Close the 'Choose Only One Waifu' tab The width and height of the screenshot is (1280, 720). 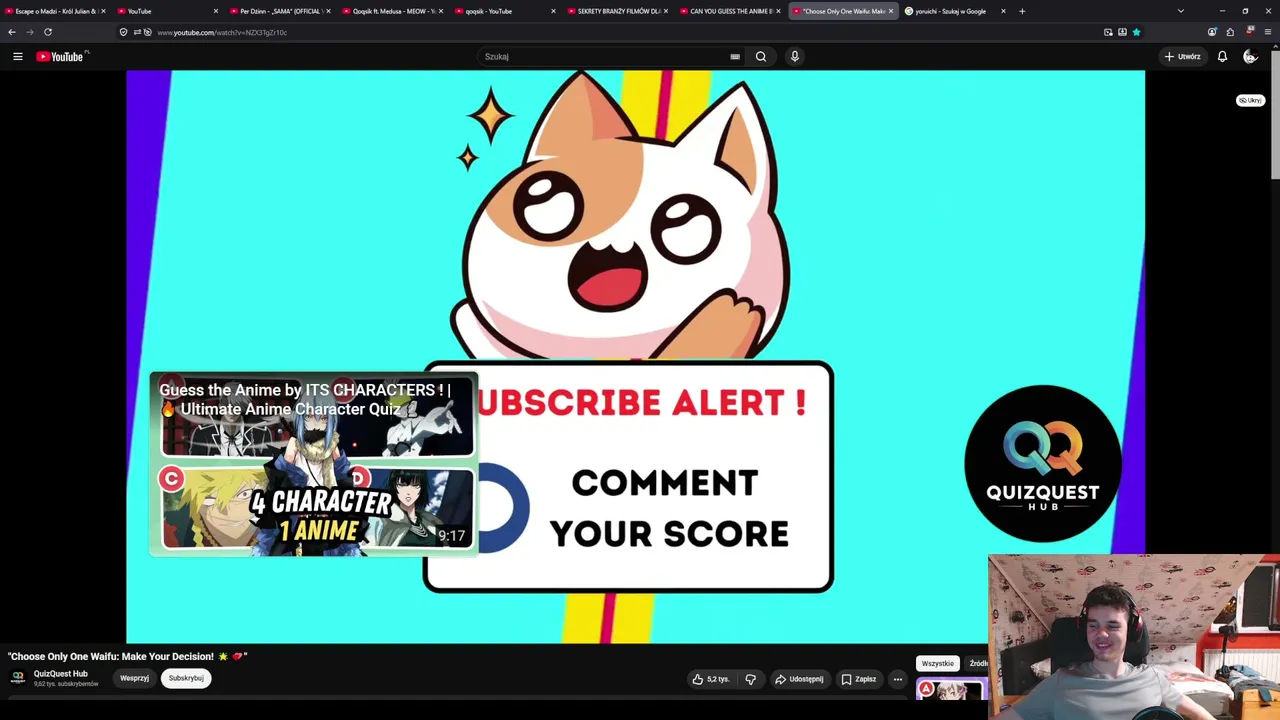coord(890,11)
